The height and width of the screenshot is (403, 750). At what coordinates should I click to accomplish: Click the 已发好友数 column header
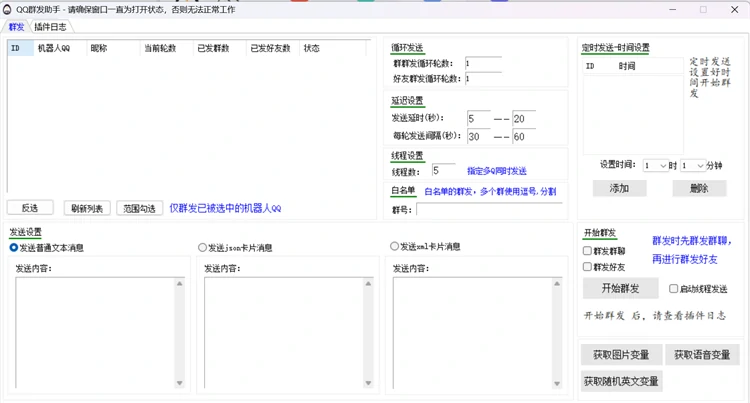(x=273, y=48)
